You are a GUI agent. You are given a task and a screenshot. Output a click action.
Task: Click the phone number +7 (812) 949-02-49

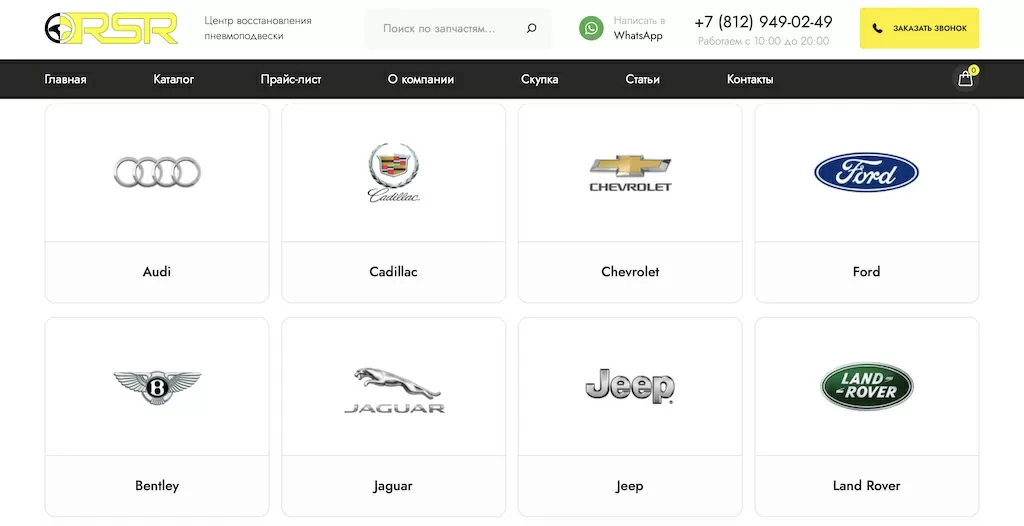click(x=763, y=22)
